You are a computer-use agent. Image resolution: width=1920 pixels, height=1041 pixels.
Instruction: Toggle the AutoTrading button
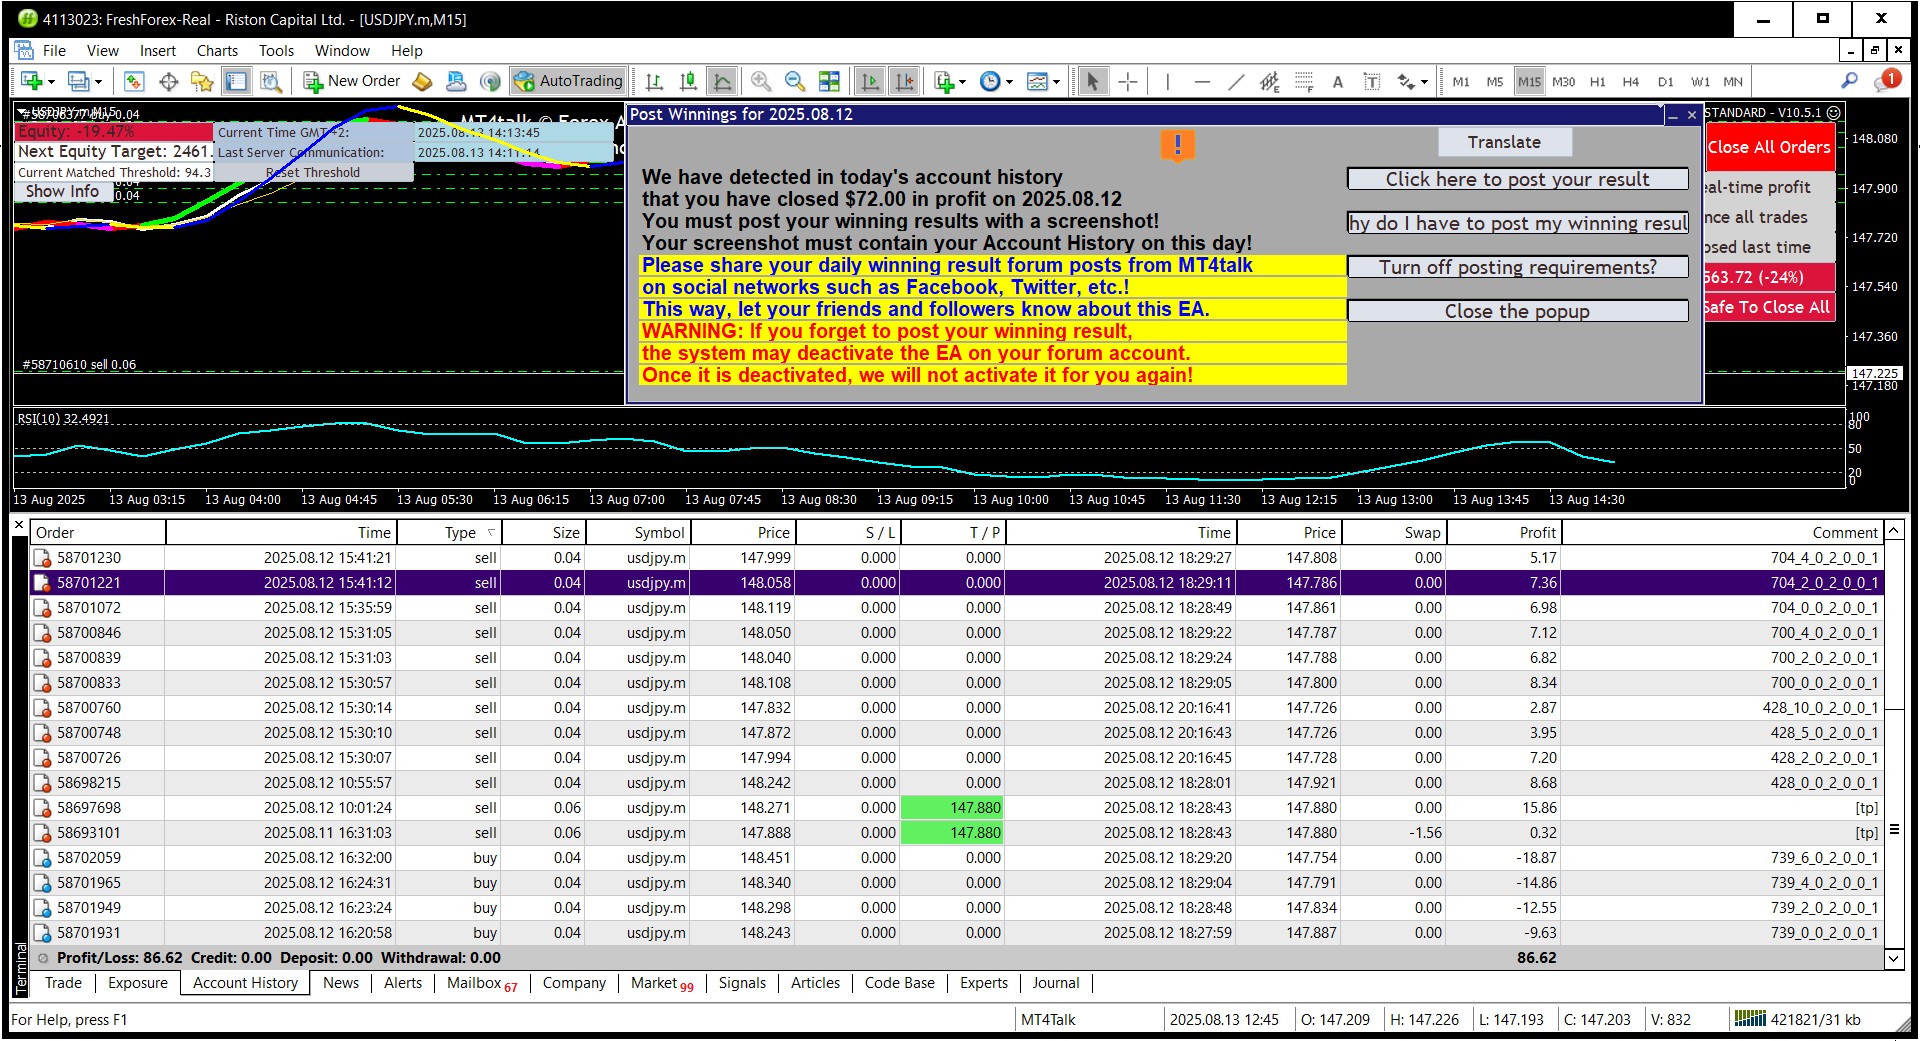tap(568, 81)
